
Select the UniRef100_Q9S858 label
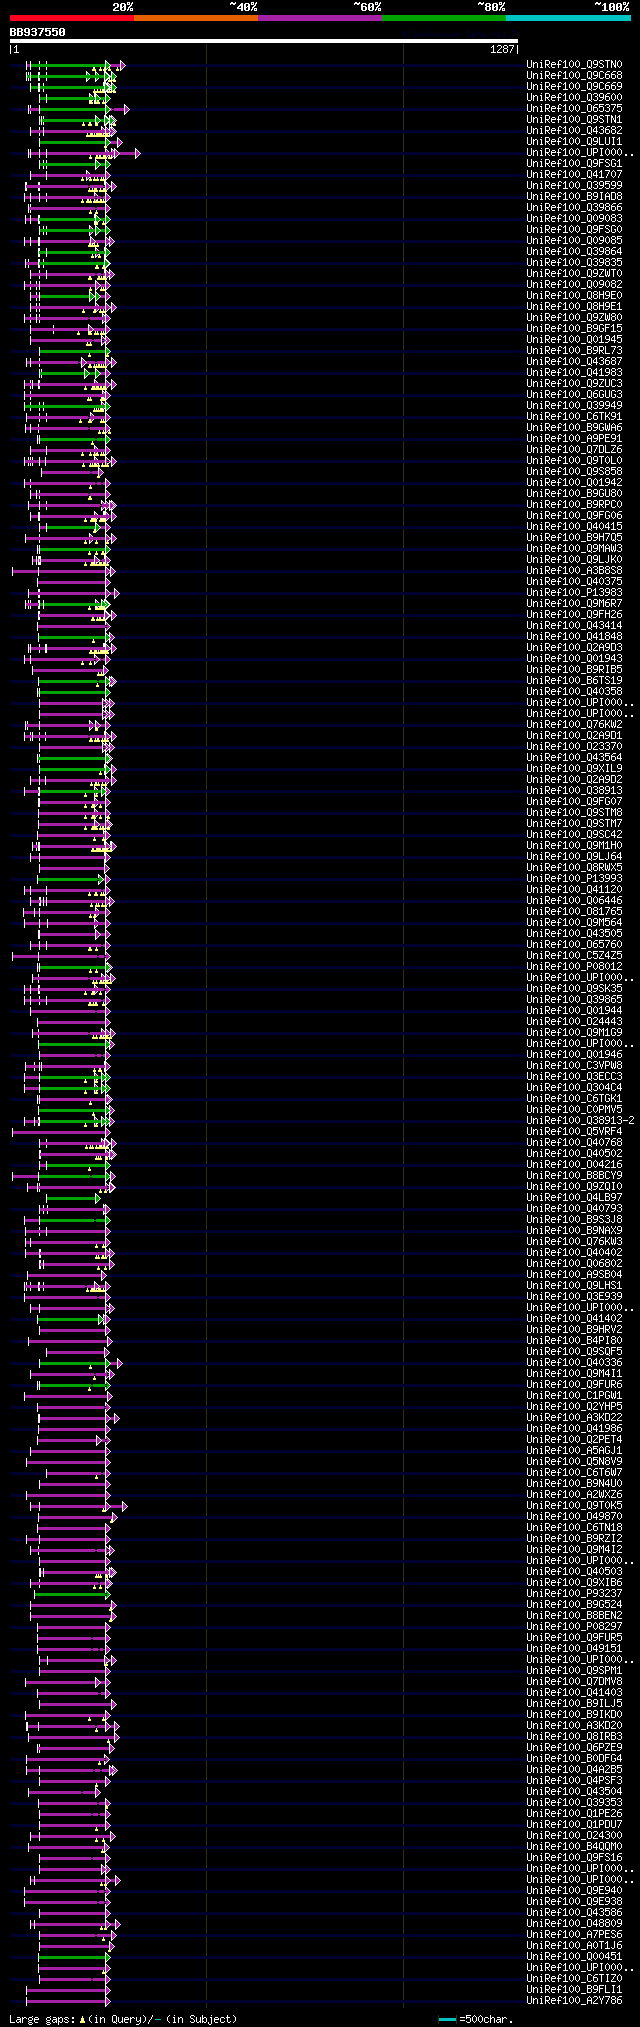pyautogui.click(x=574, y=472)
